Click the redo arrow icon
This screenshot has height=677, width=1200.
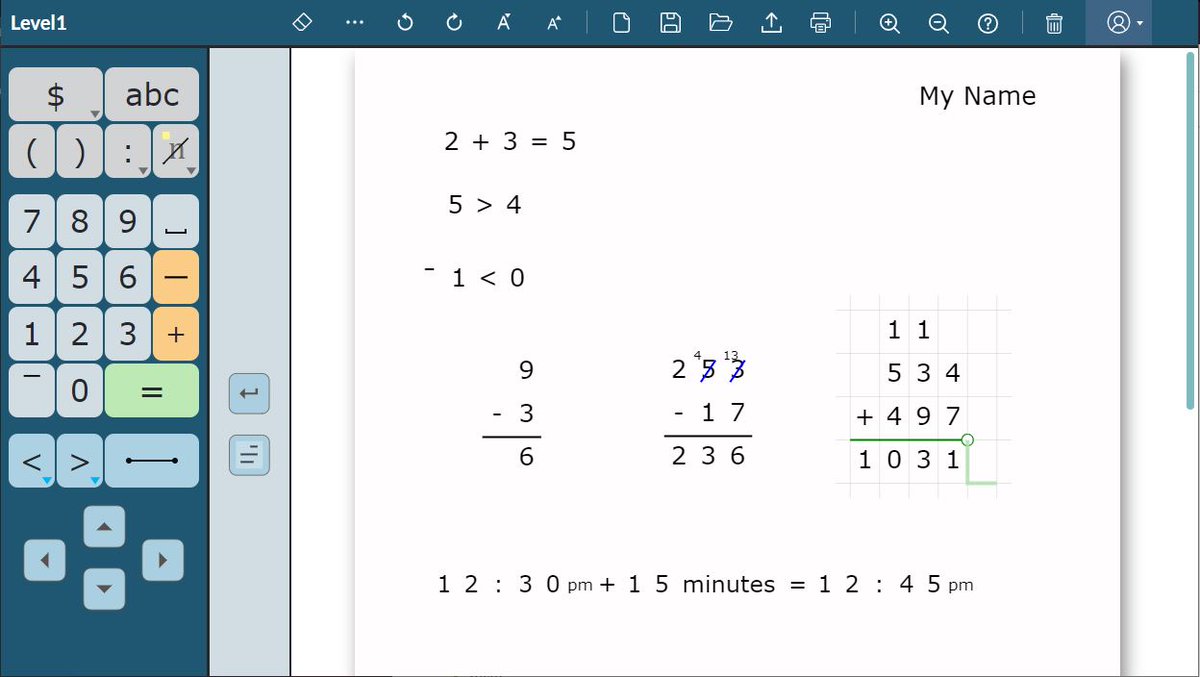[x=454, y=22]
